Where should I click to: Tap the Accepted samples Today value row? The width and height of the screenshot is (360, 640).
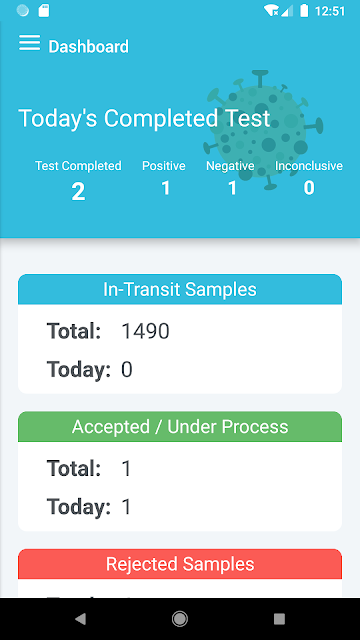(90, 507)
